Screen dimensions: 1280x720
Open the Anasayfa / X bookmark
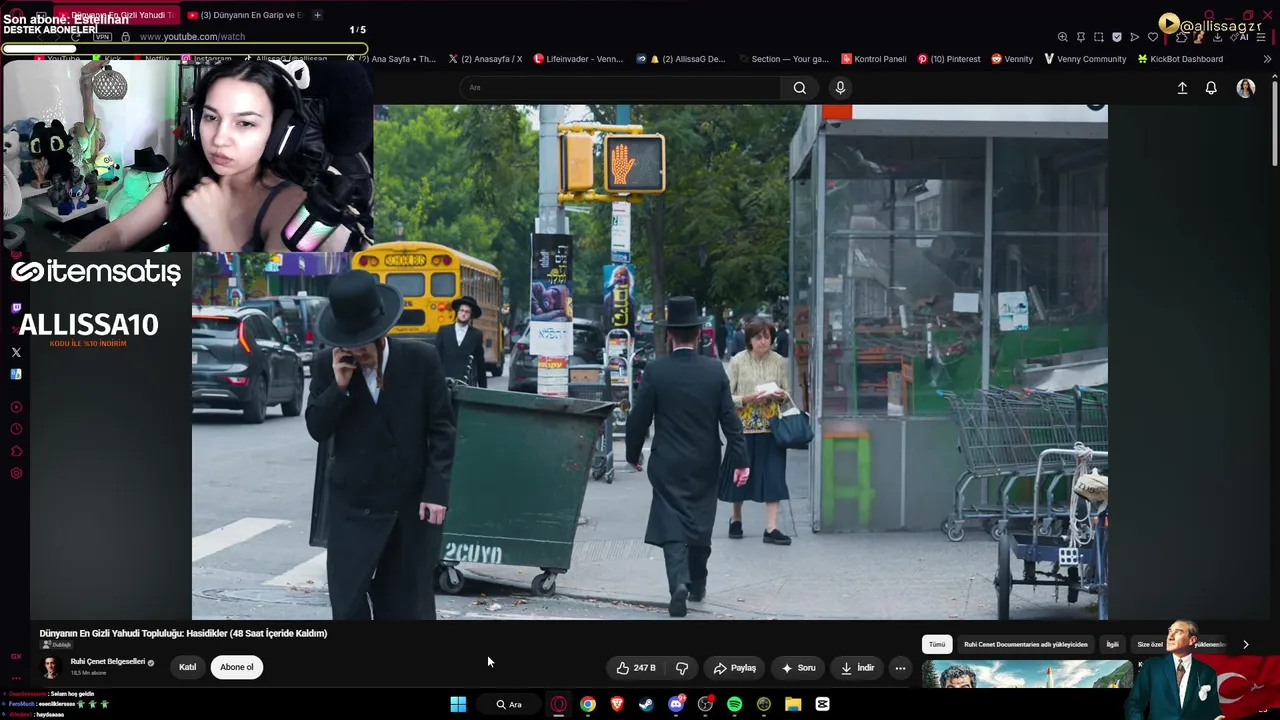[485, 59]
